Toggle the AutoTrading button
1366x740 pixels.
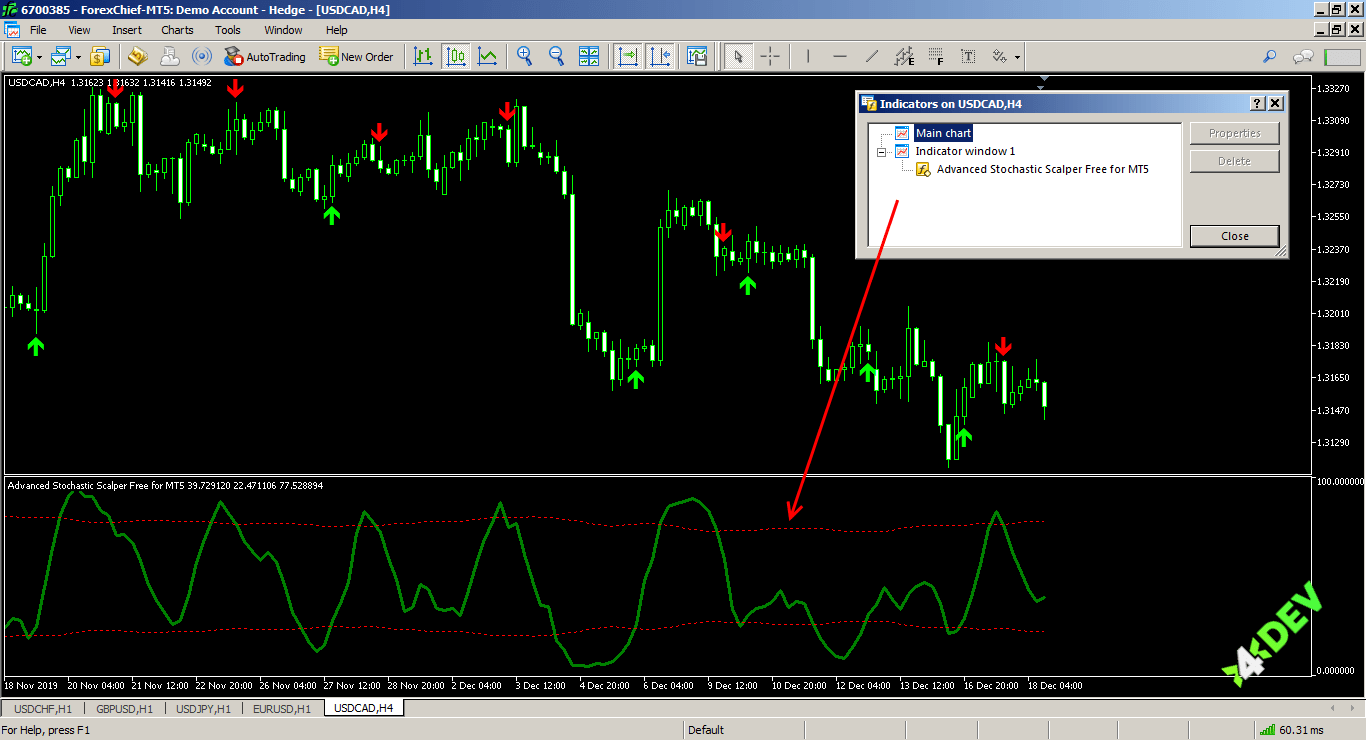point(265,56)
